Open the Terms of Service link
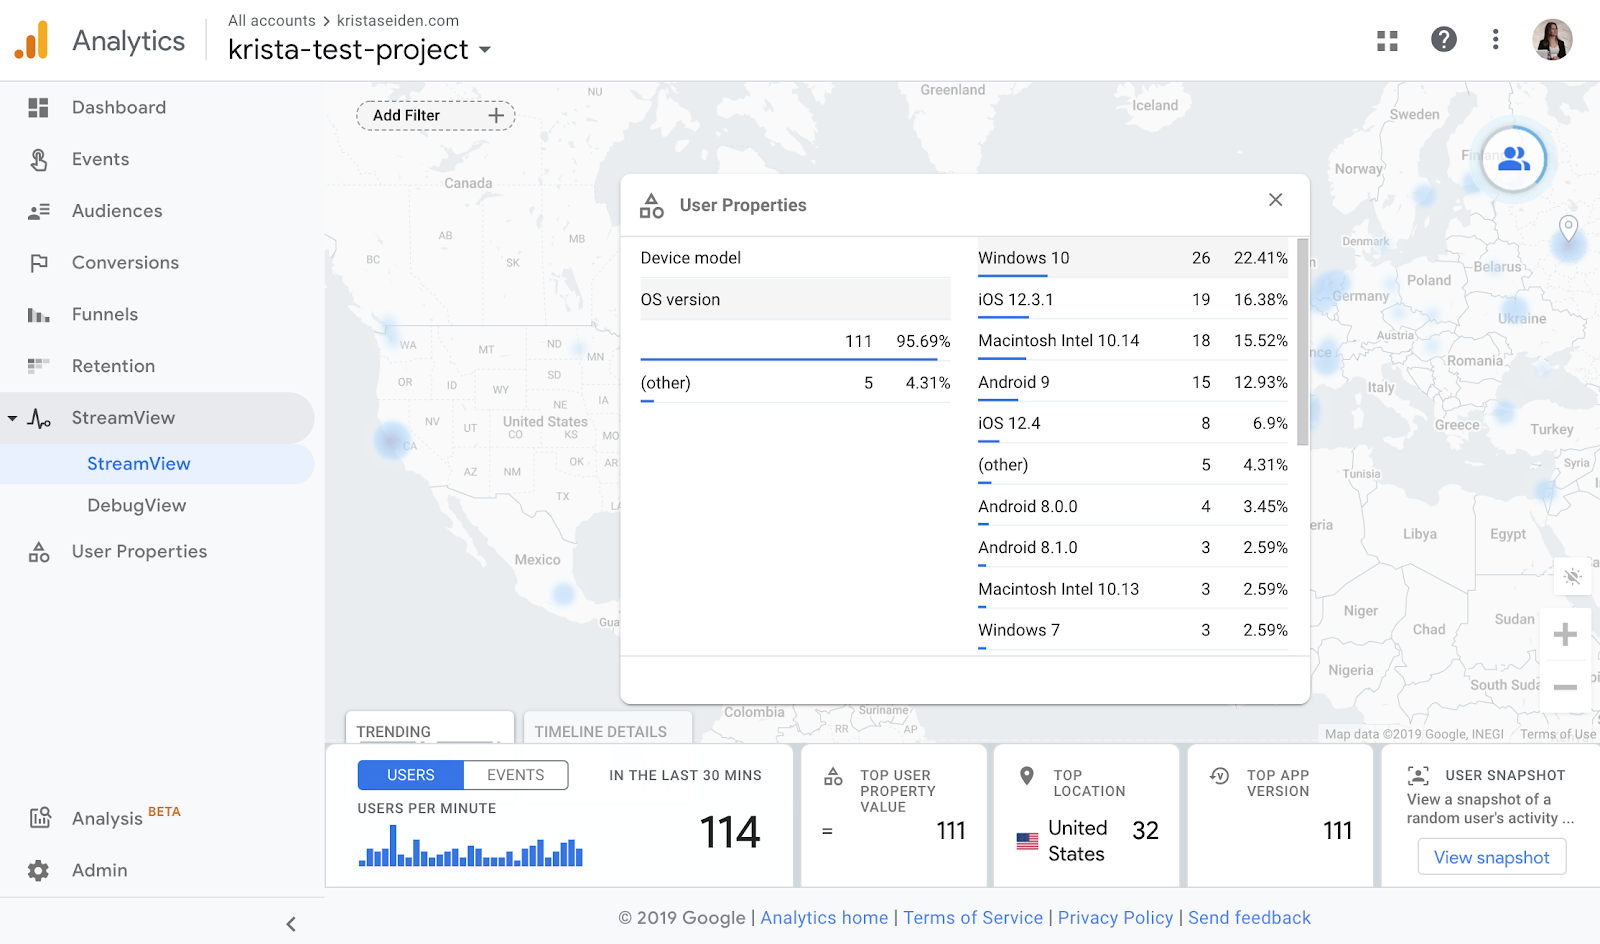Viewport: 1600px width, 944px height. 973,918
